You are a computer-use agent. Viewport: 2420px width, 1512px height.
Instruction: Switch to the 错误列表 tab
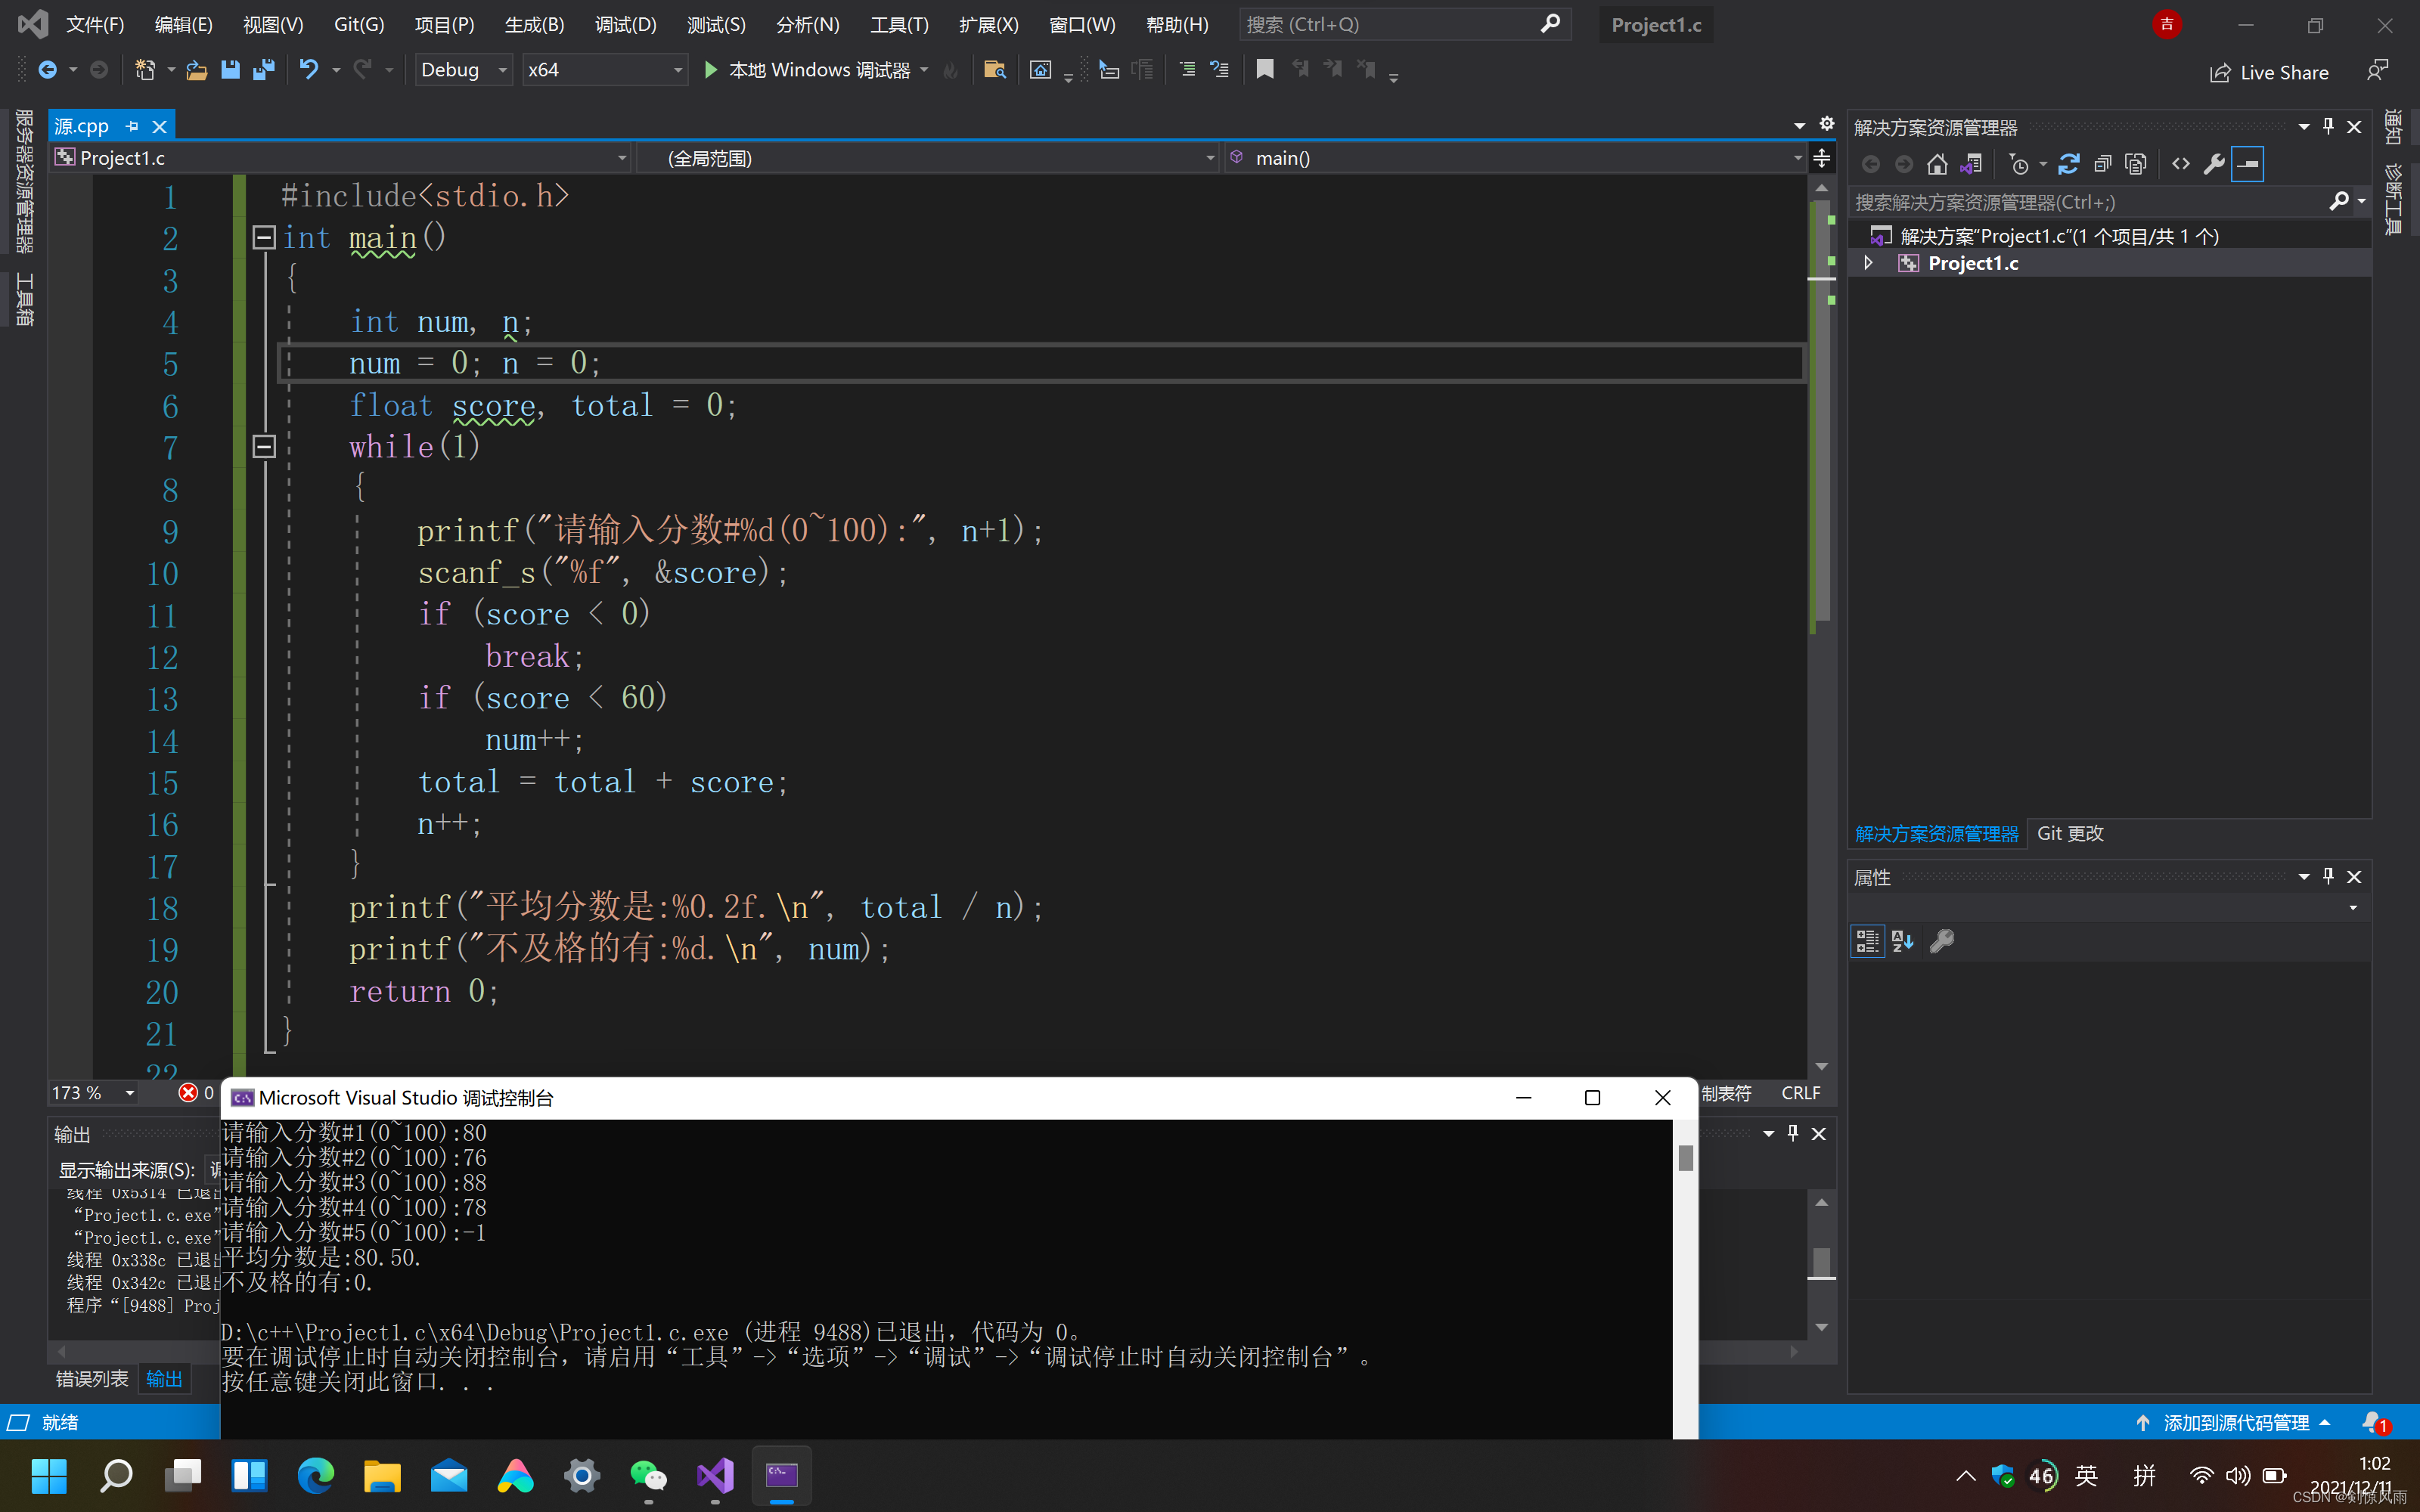(x=91, y=1379)
